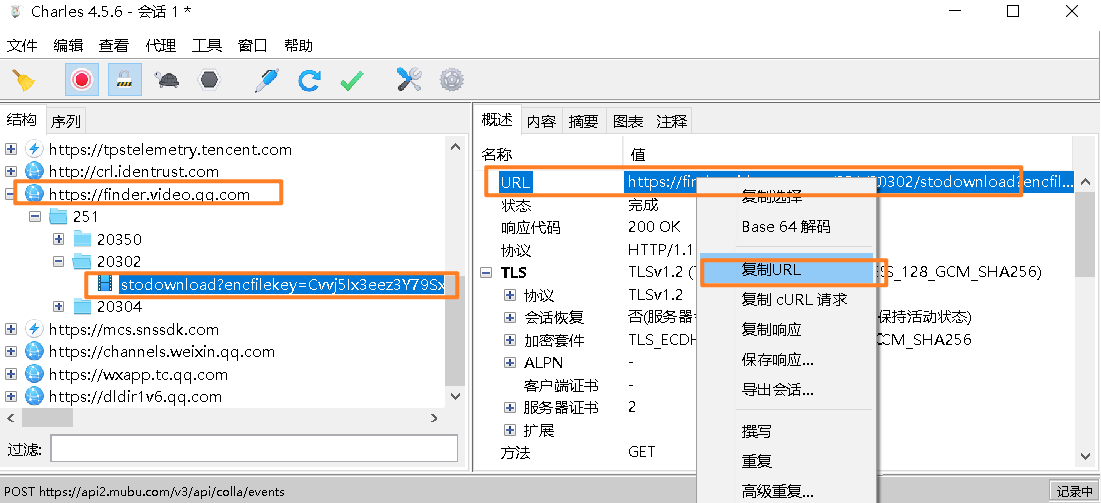The height and width of the screenshot is (503, 1101).
Task: Expand the 会话恢复 row
Action: [510, 318]
